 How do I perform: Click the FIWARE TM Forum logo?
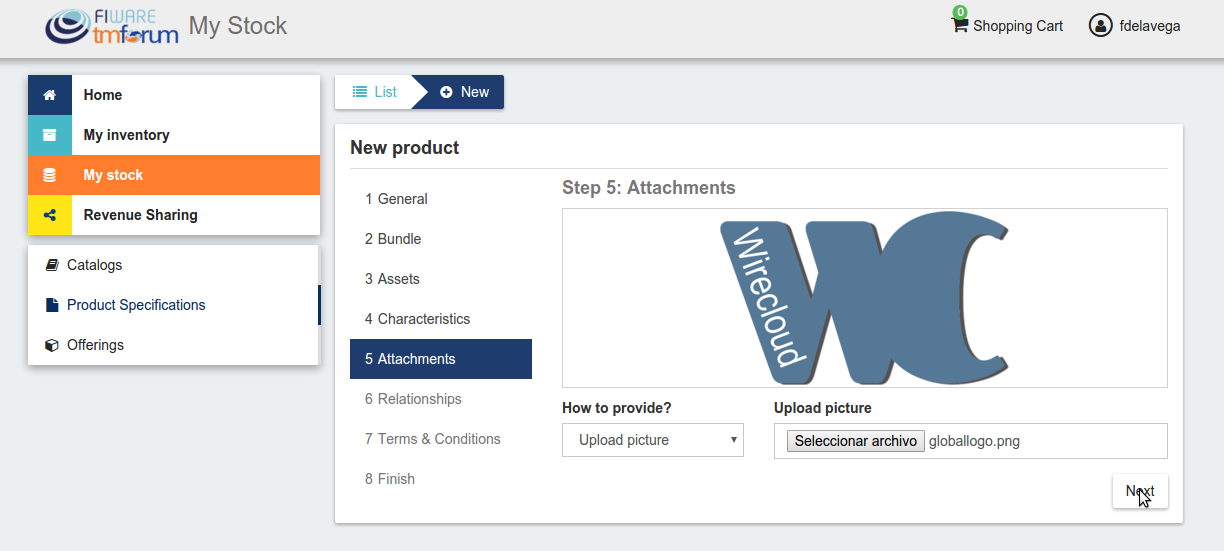point(111,26)
